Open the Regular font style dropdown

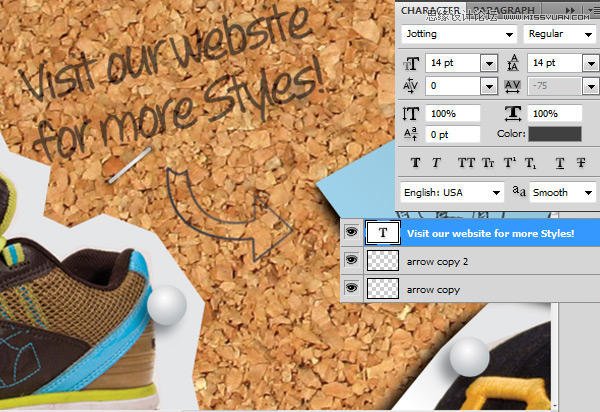(589, 34)
